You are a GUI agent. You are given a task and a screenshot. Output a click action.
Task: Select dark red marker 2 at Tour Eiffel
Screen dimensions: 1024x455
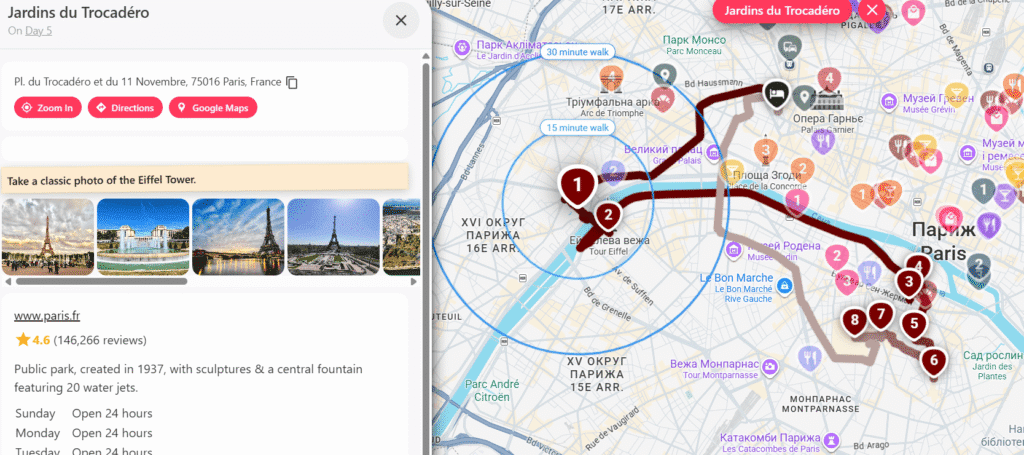[608, 214]
